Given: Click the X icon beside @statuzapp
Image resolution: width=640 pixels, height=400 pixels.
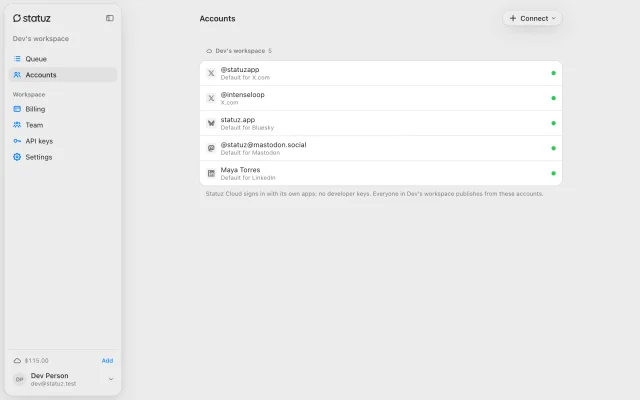Looking at the screenshot, I should 211,73.
